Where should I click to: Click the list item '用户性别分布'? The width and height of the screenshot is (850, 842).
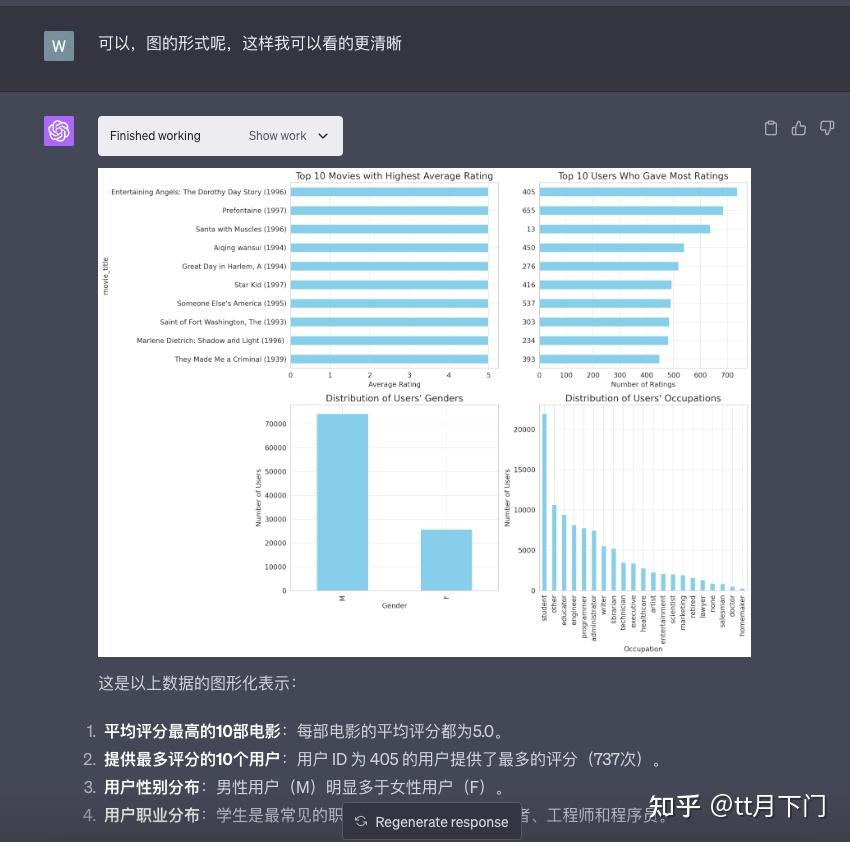click(152, 787)
